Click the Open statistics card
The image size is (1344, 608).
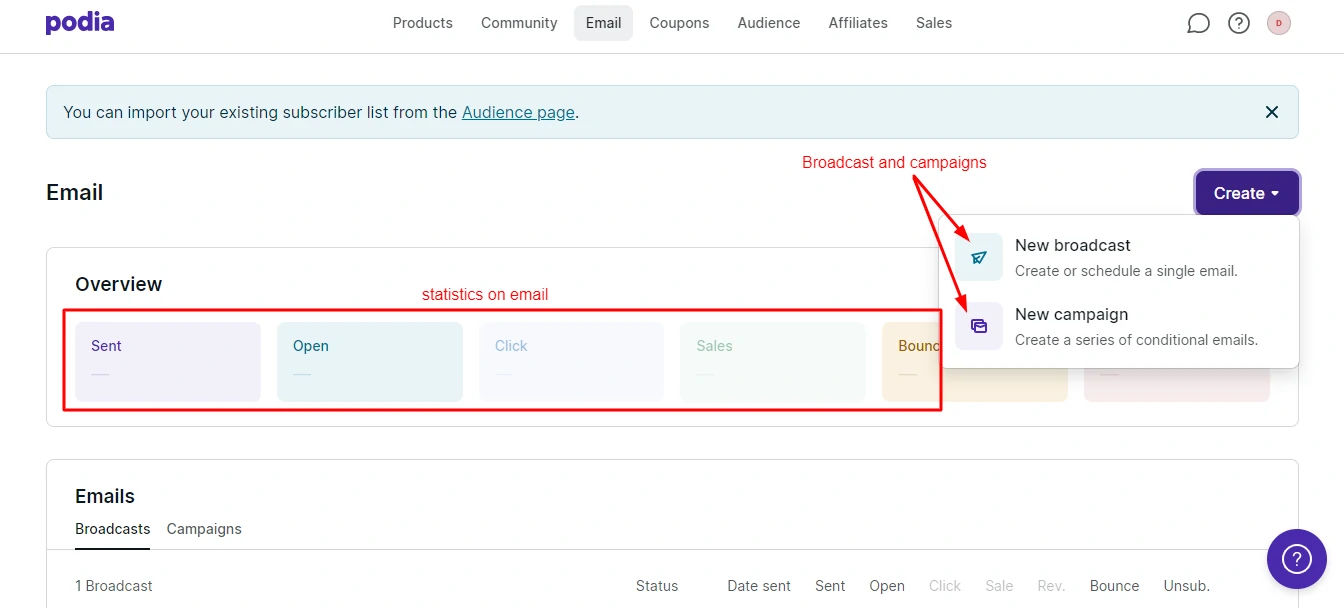click(x=370, y=362)
